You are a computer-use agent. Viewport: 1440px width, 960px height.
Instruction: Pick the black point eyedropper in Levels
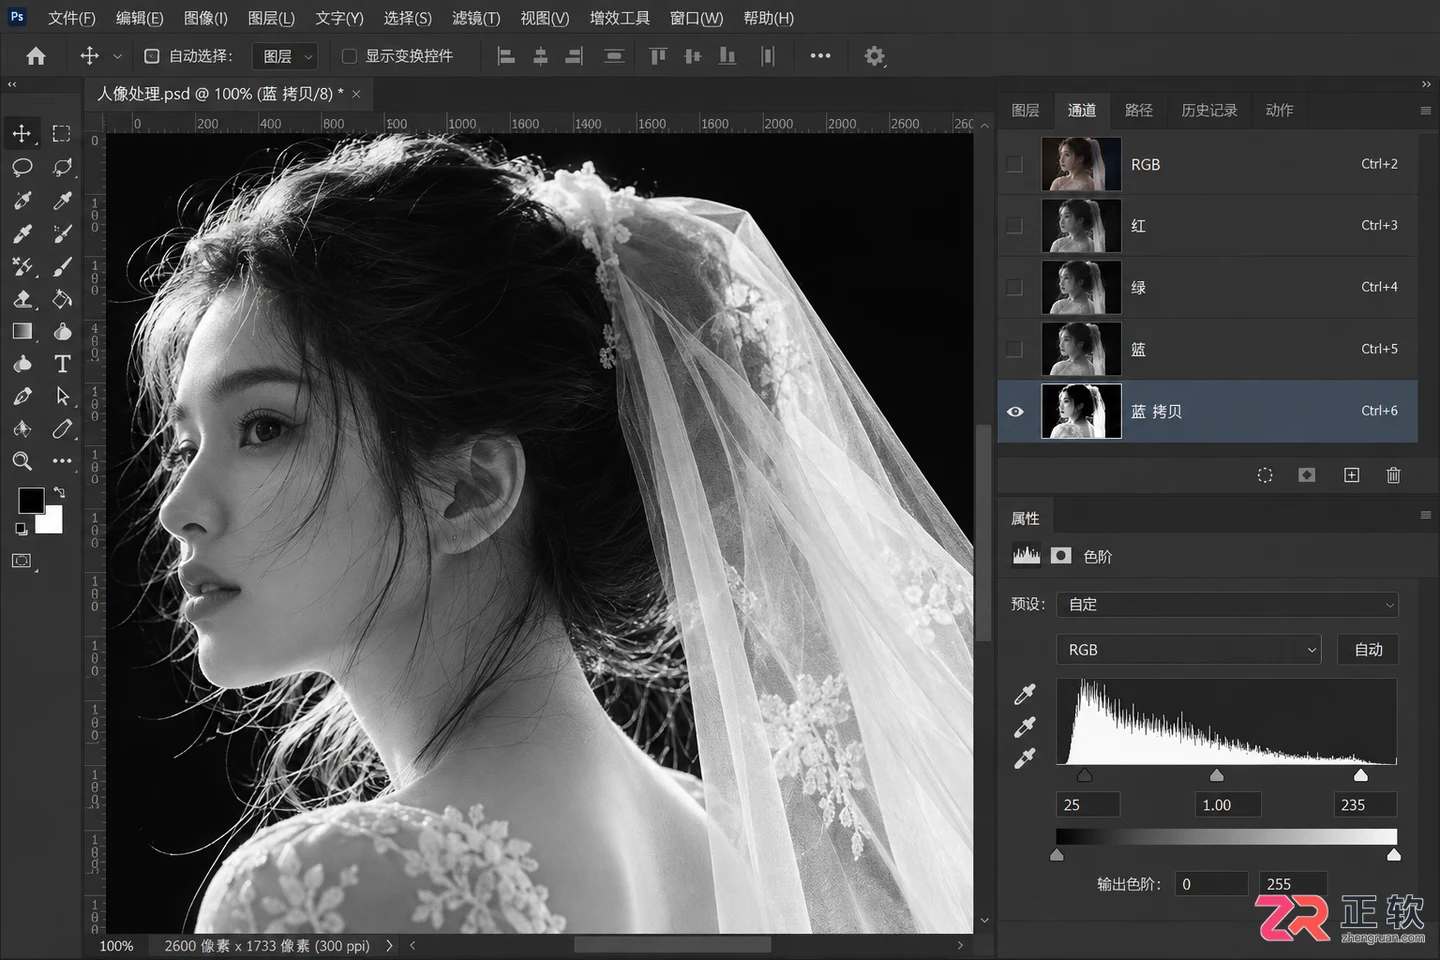coord(1025,694)
